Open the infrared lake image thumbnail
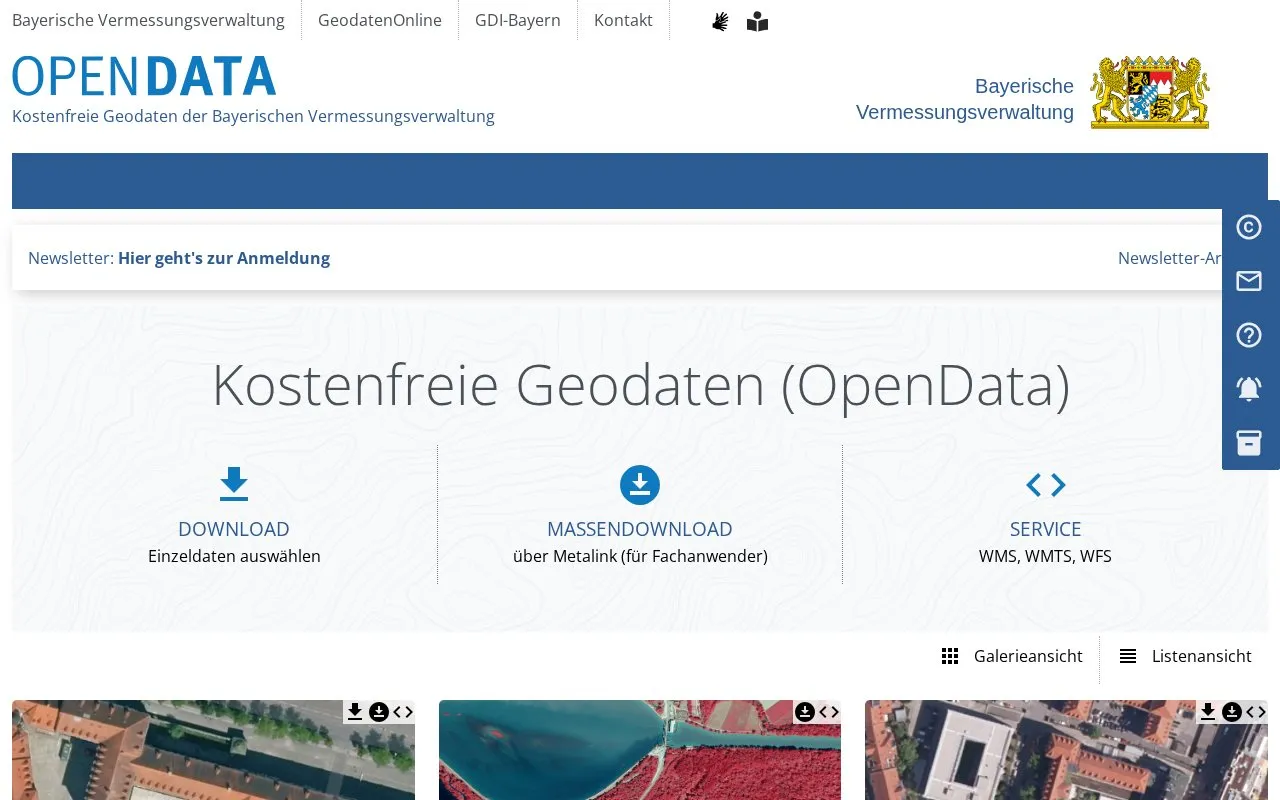This screenshot has width=1280, height=800. [640, 750]
